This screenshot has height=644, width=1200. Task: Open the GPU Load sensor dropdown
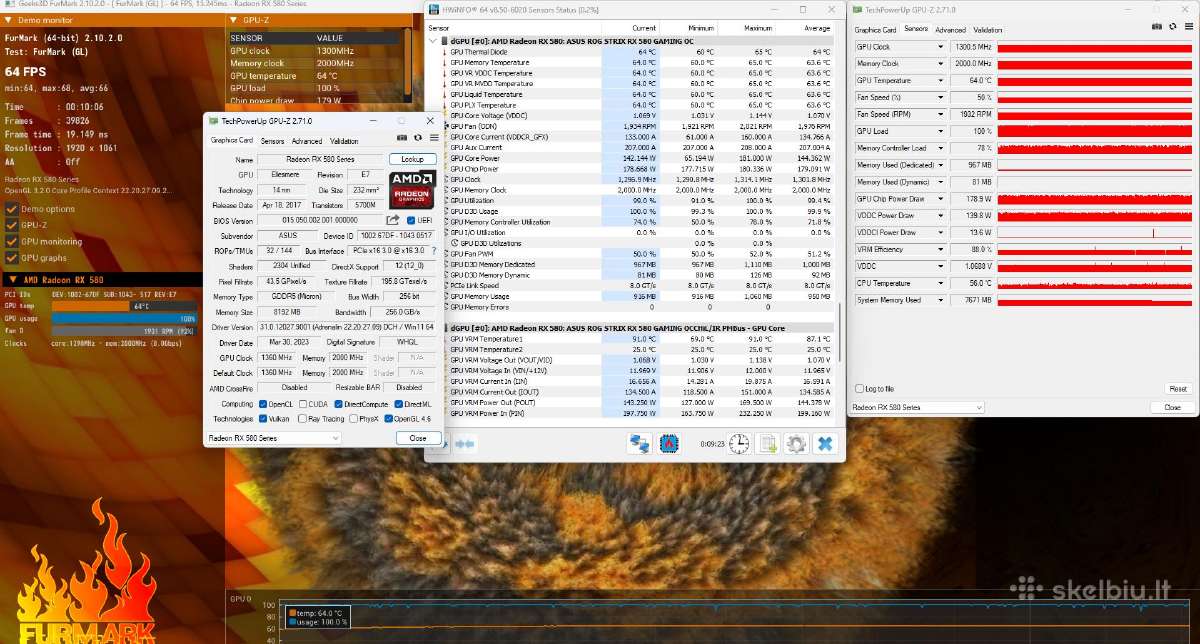tap(940, 131)
